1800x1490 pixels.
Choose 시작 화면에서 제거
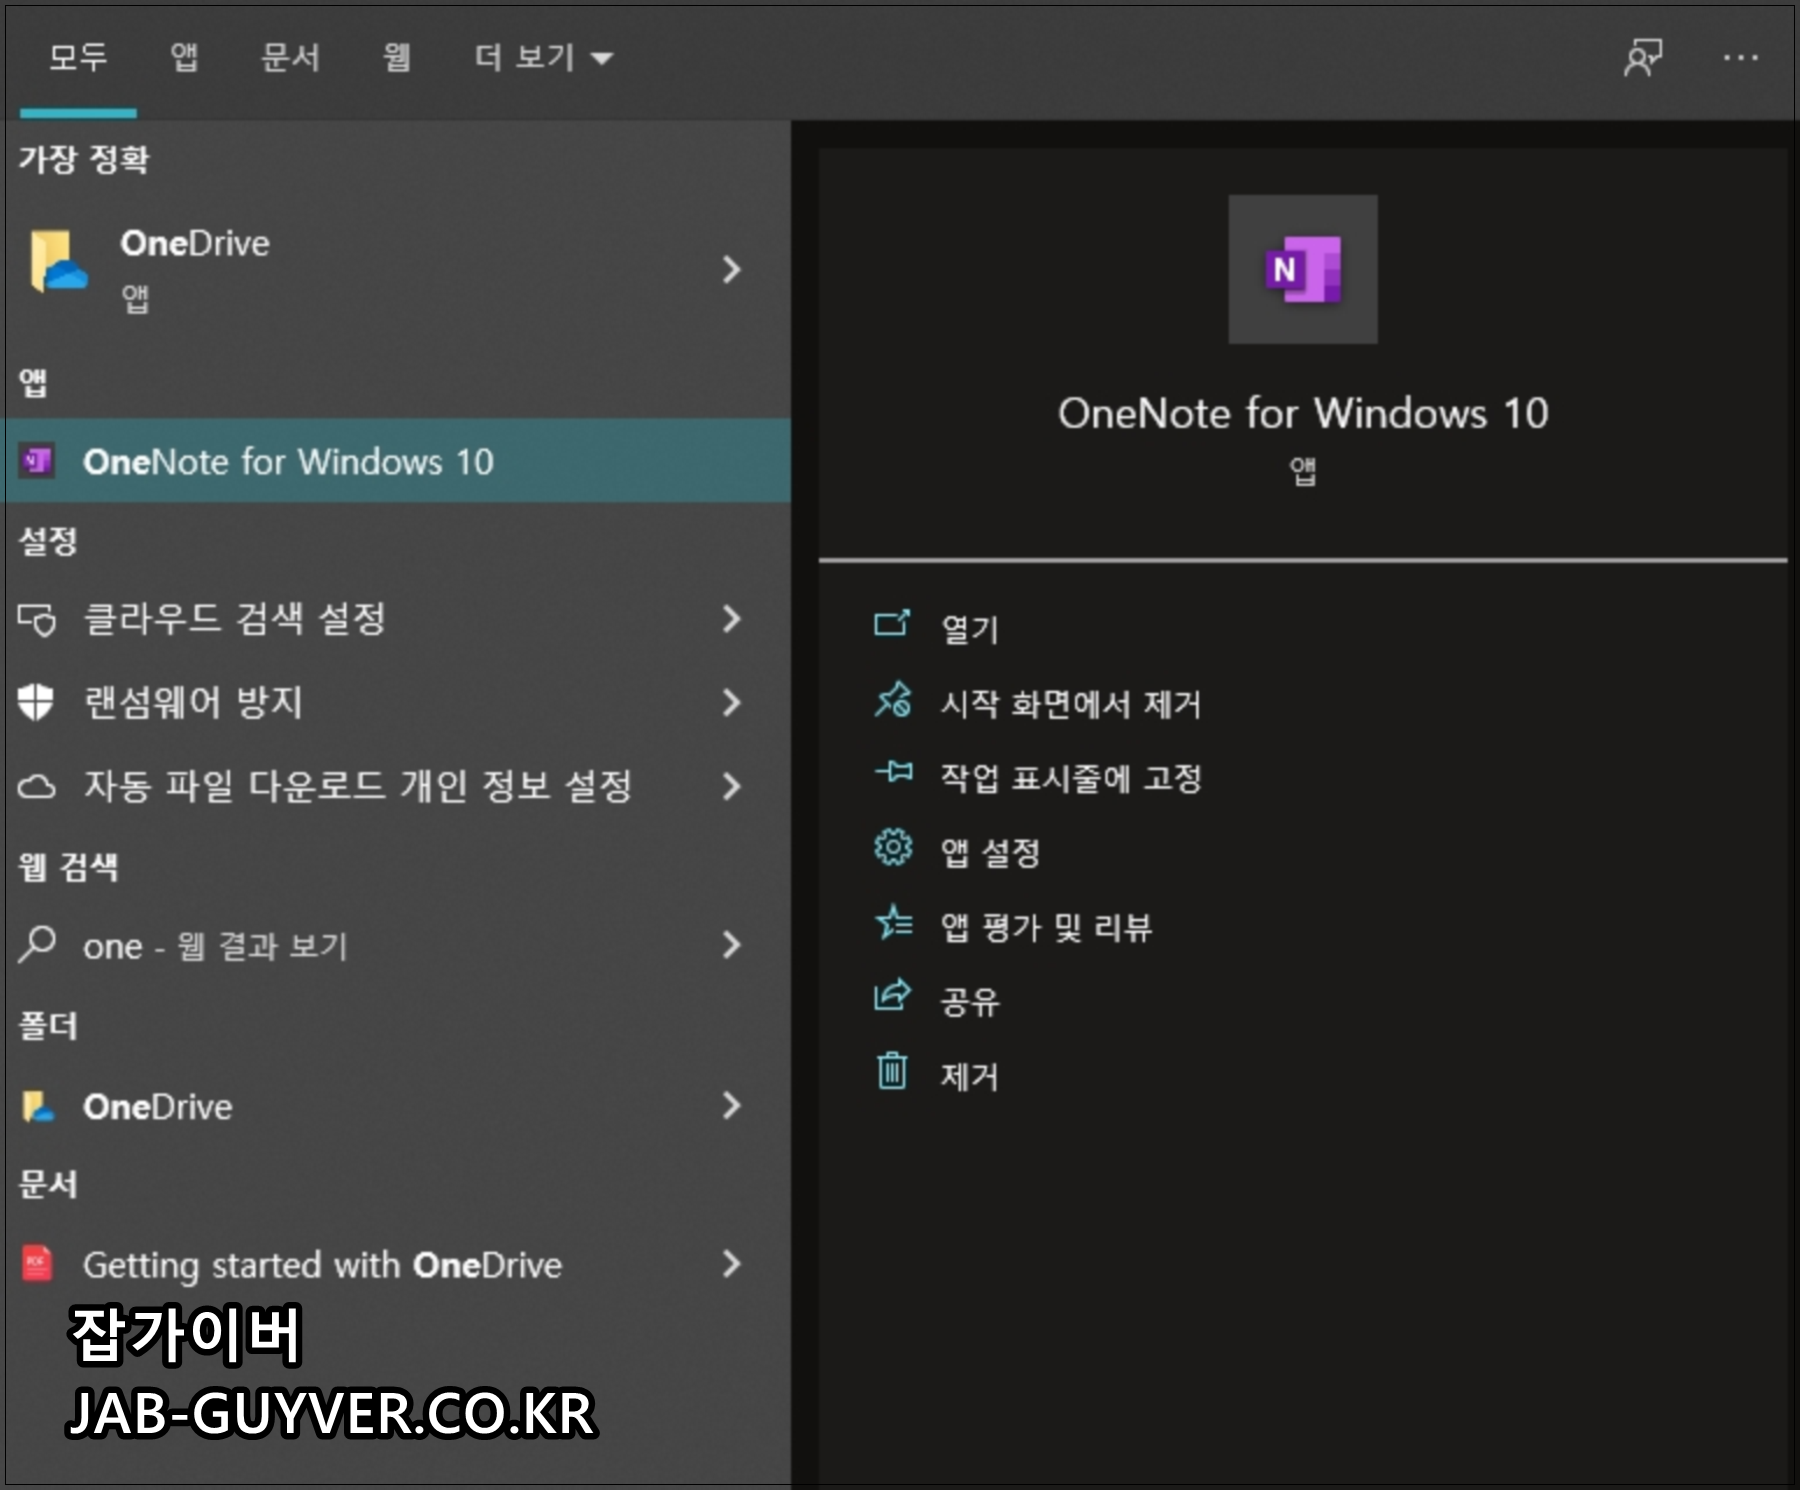pyautogui.click(x=1071, y=704)
